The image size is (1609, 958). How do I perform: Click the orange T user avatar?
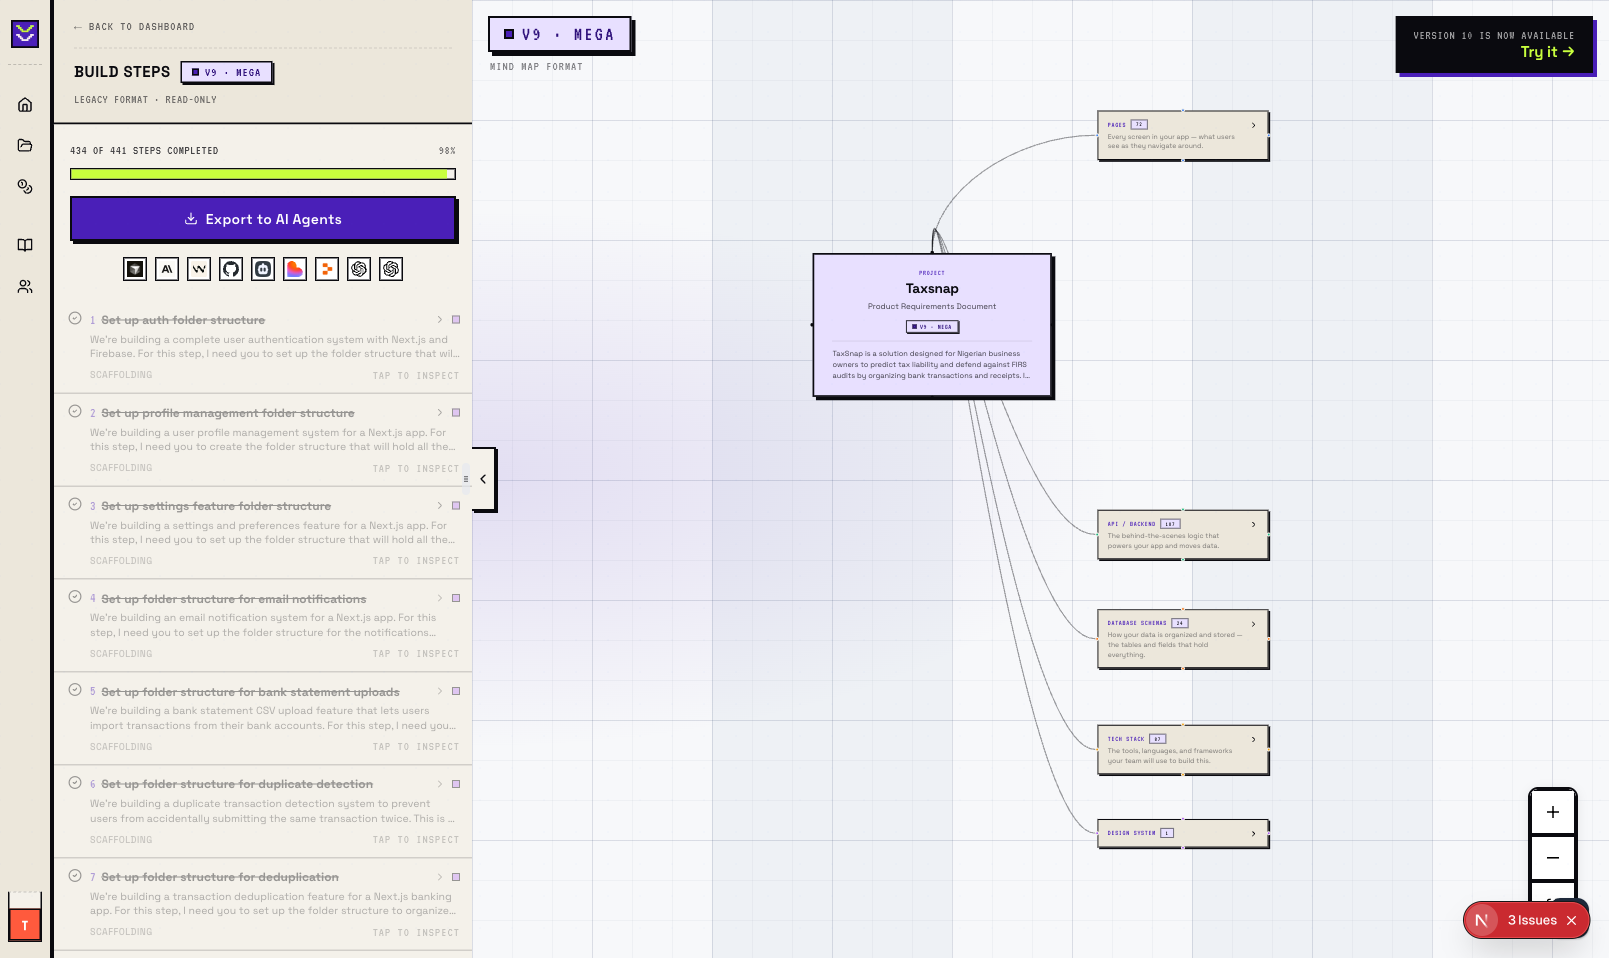[25, 925]
